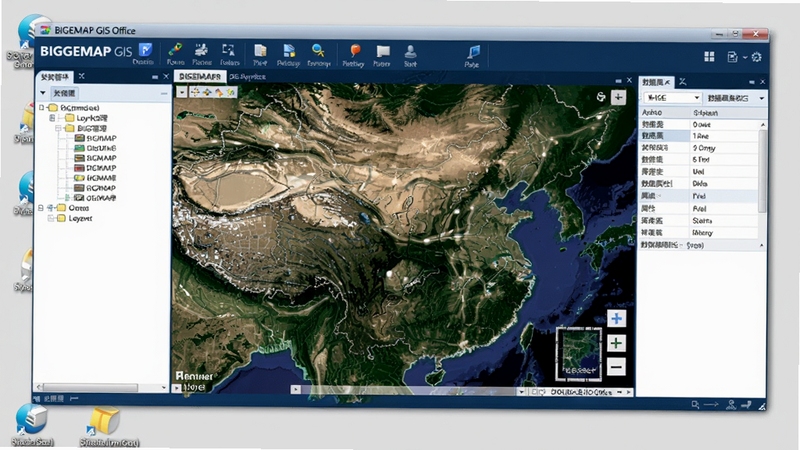Collapse the bottom section arrow of properties panel
Viewport: 800px width, 450px height.
tap(762, 245)
